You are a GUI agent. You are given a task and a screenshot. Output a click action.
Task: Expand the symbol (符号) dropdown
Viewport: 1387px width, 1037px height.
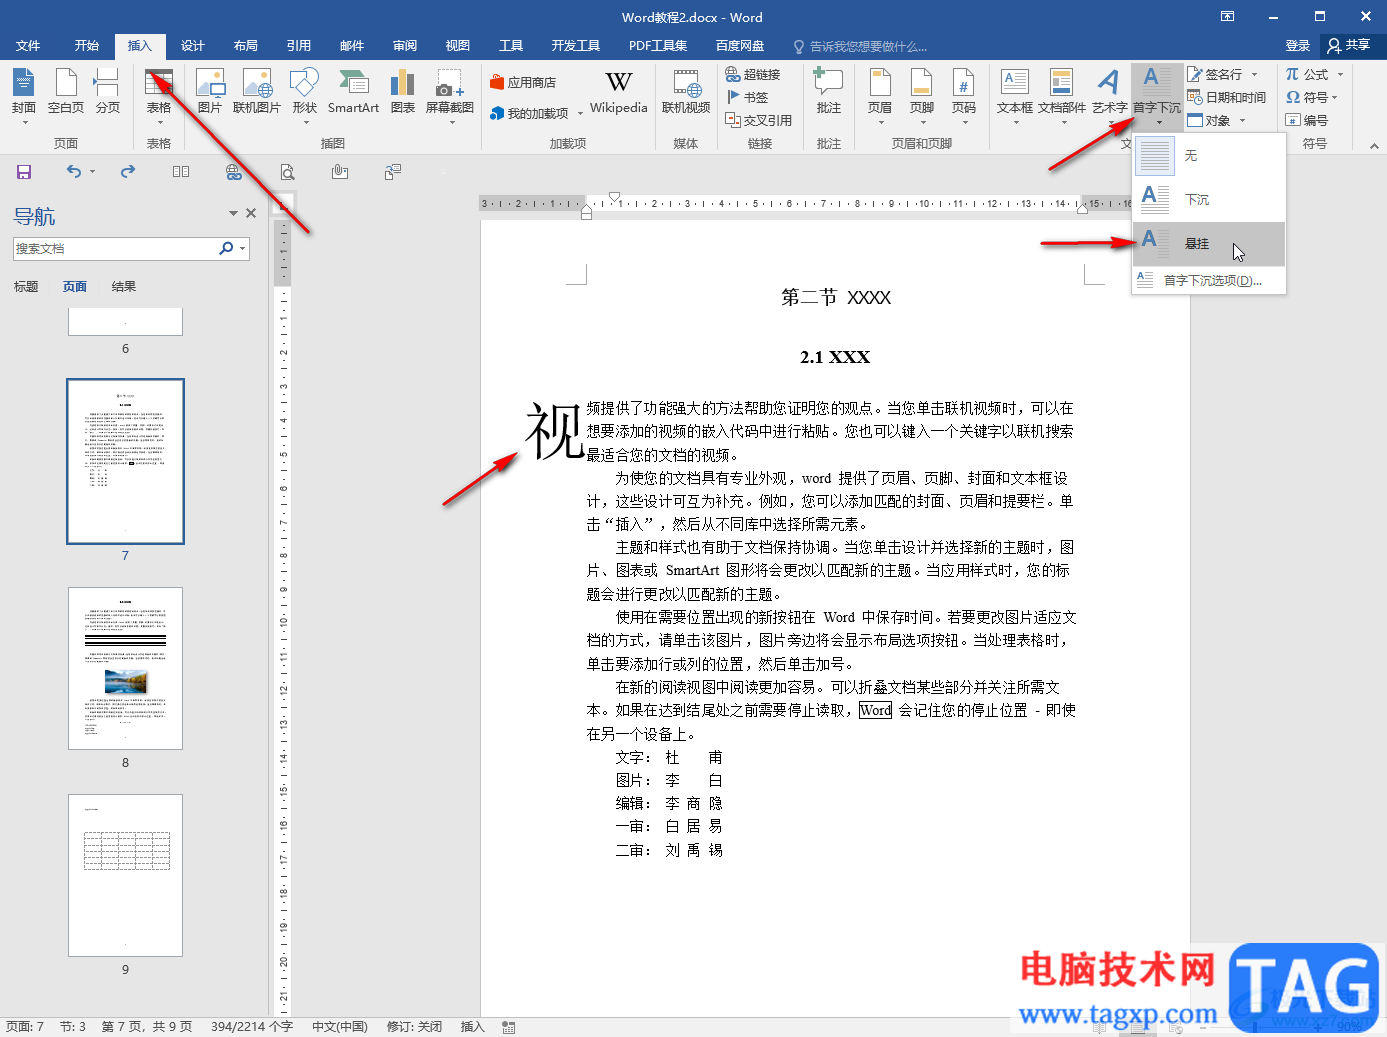(1334, 98)
